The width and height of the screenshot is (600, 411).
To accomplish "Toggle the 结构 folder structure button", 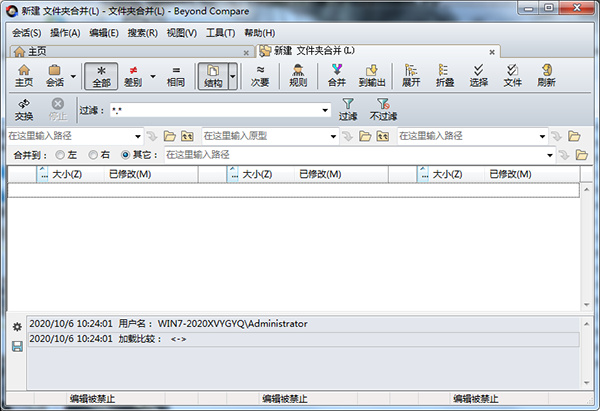I will pyautogui.click(x=213, y=76).
